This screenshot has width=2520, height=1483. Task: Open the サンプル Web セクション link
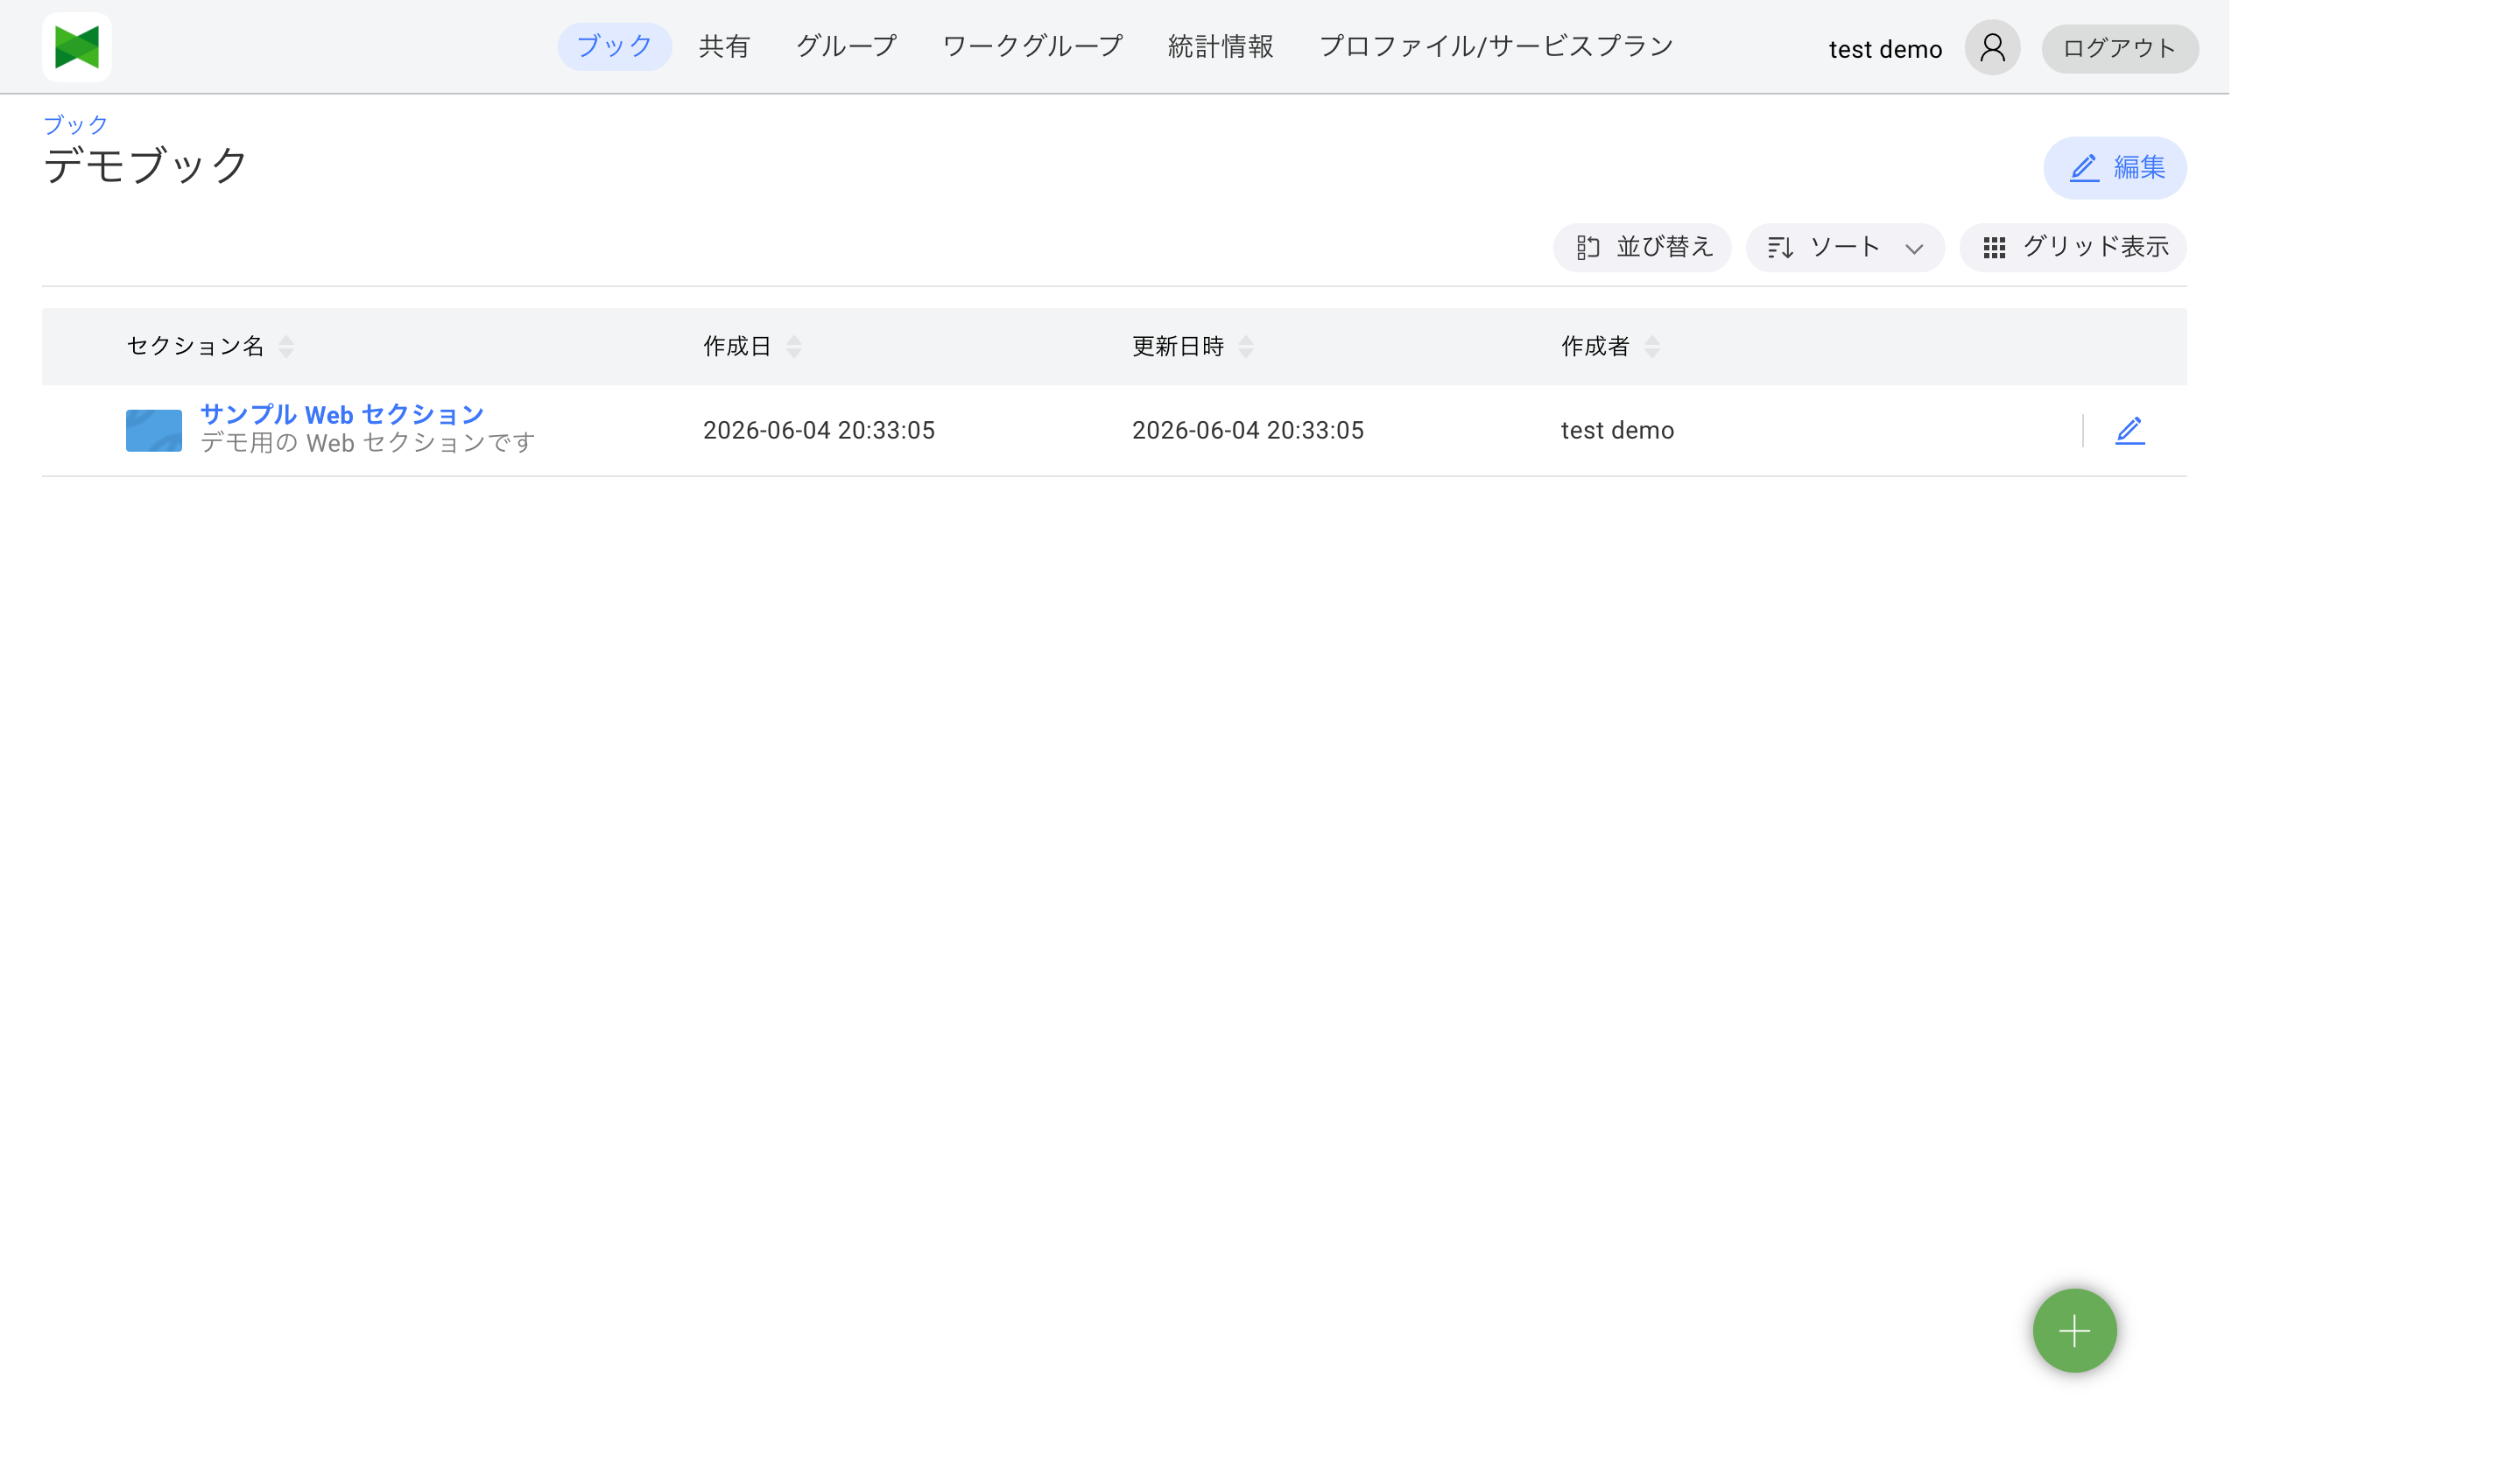[x=342, y=414]
